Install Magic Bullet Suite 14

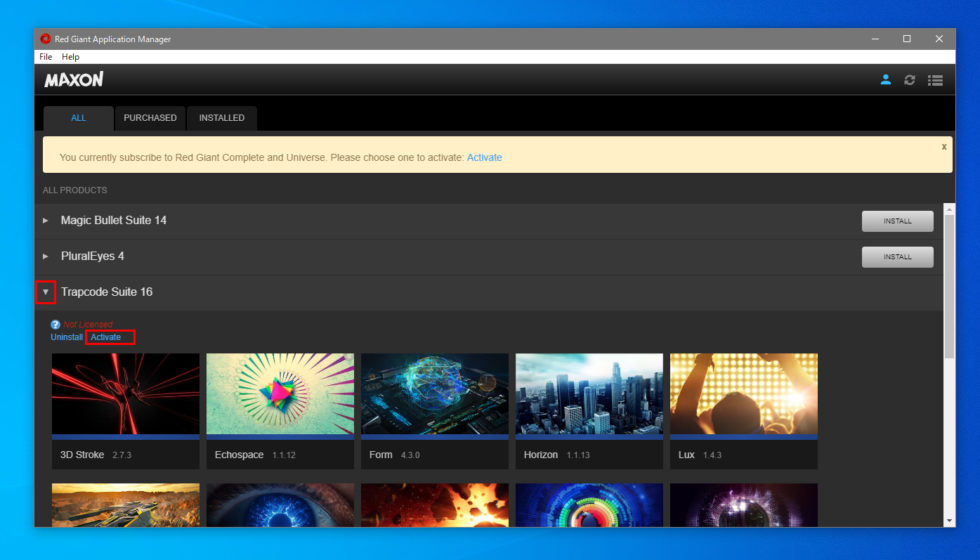point(898,221)
